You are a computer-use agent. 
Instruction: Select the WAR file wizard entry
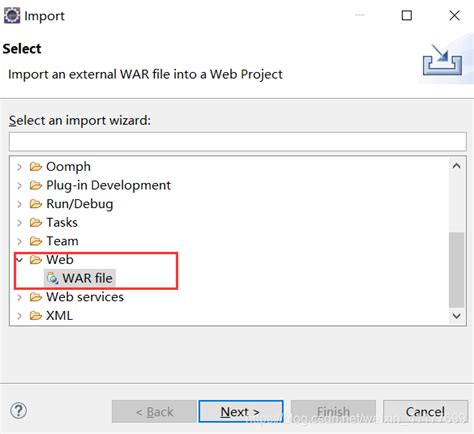pyautogui.click(x=80, y=278)
